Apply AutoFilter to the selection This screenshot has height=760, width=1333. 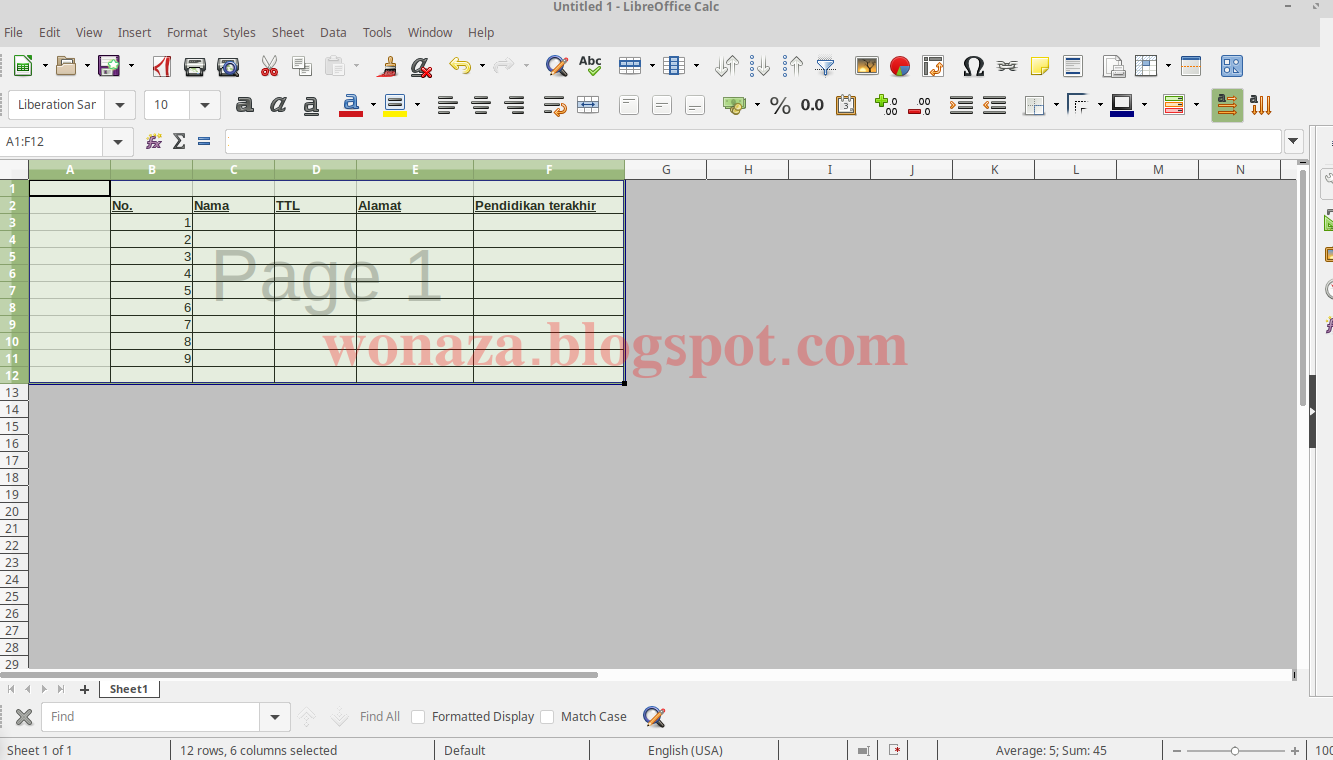coord(825,66)
